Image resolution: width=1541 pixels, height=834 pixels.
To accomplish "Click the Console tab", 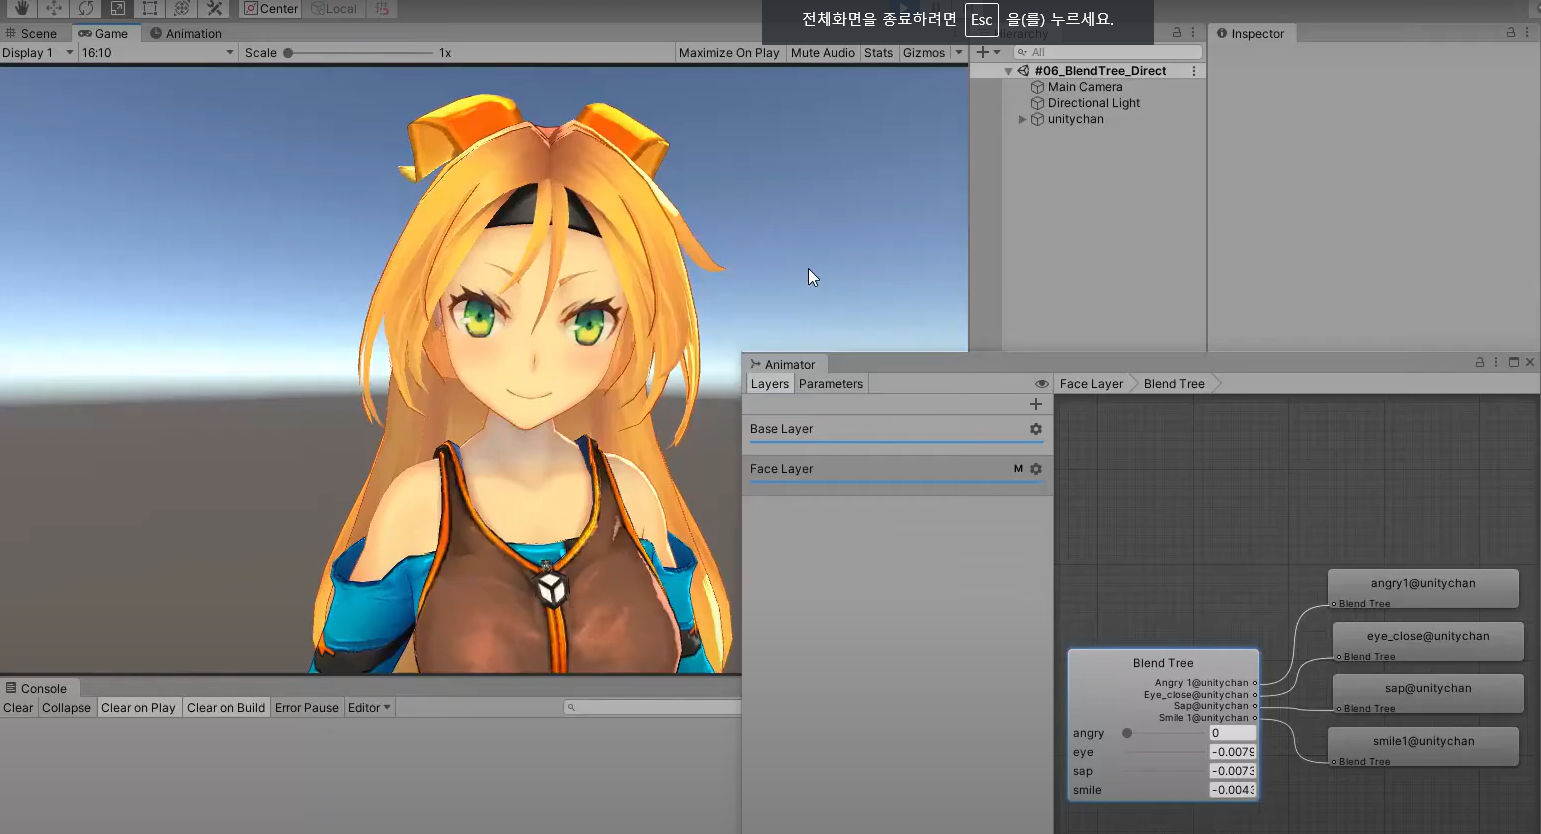I will pyautogui.click(x=37, y=688).
